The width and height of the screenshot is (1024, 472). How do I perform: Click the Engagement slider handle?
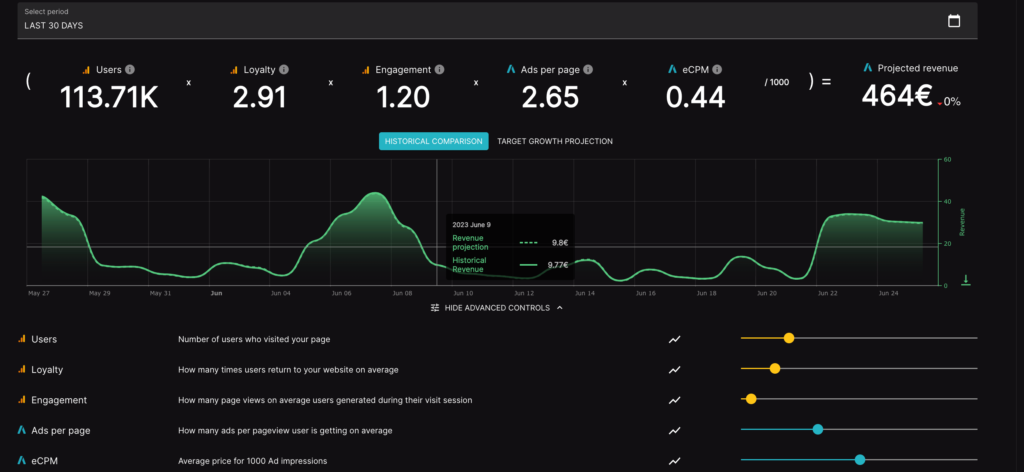tap(751, 399)
